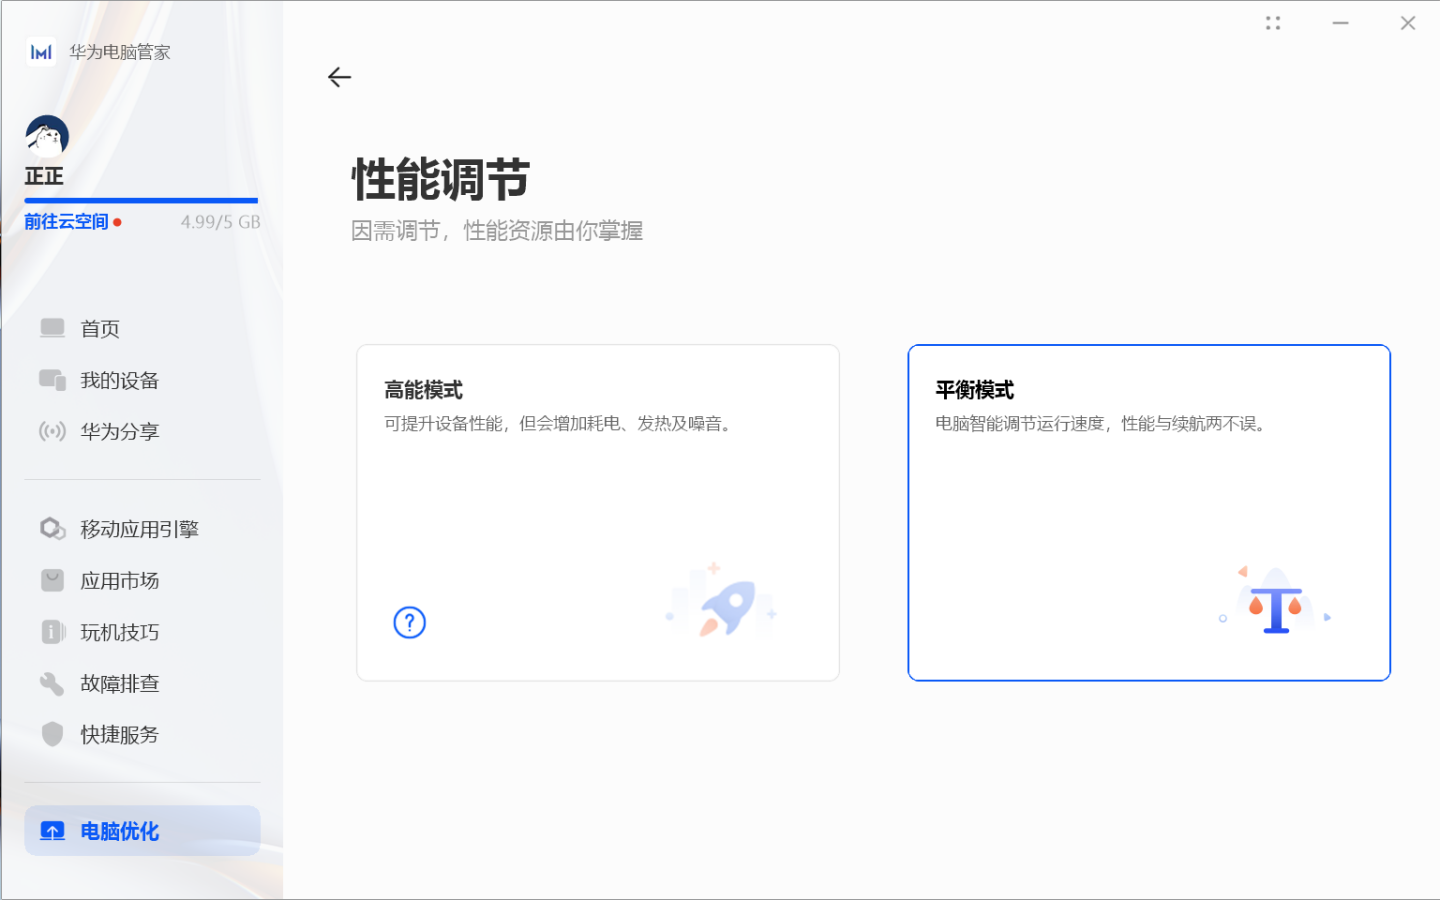Open 我的设备 device page

pos(118,380)
